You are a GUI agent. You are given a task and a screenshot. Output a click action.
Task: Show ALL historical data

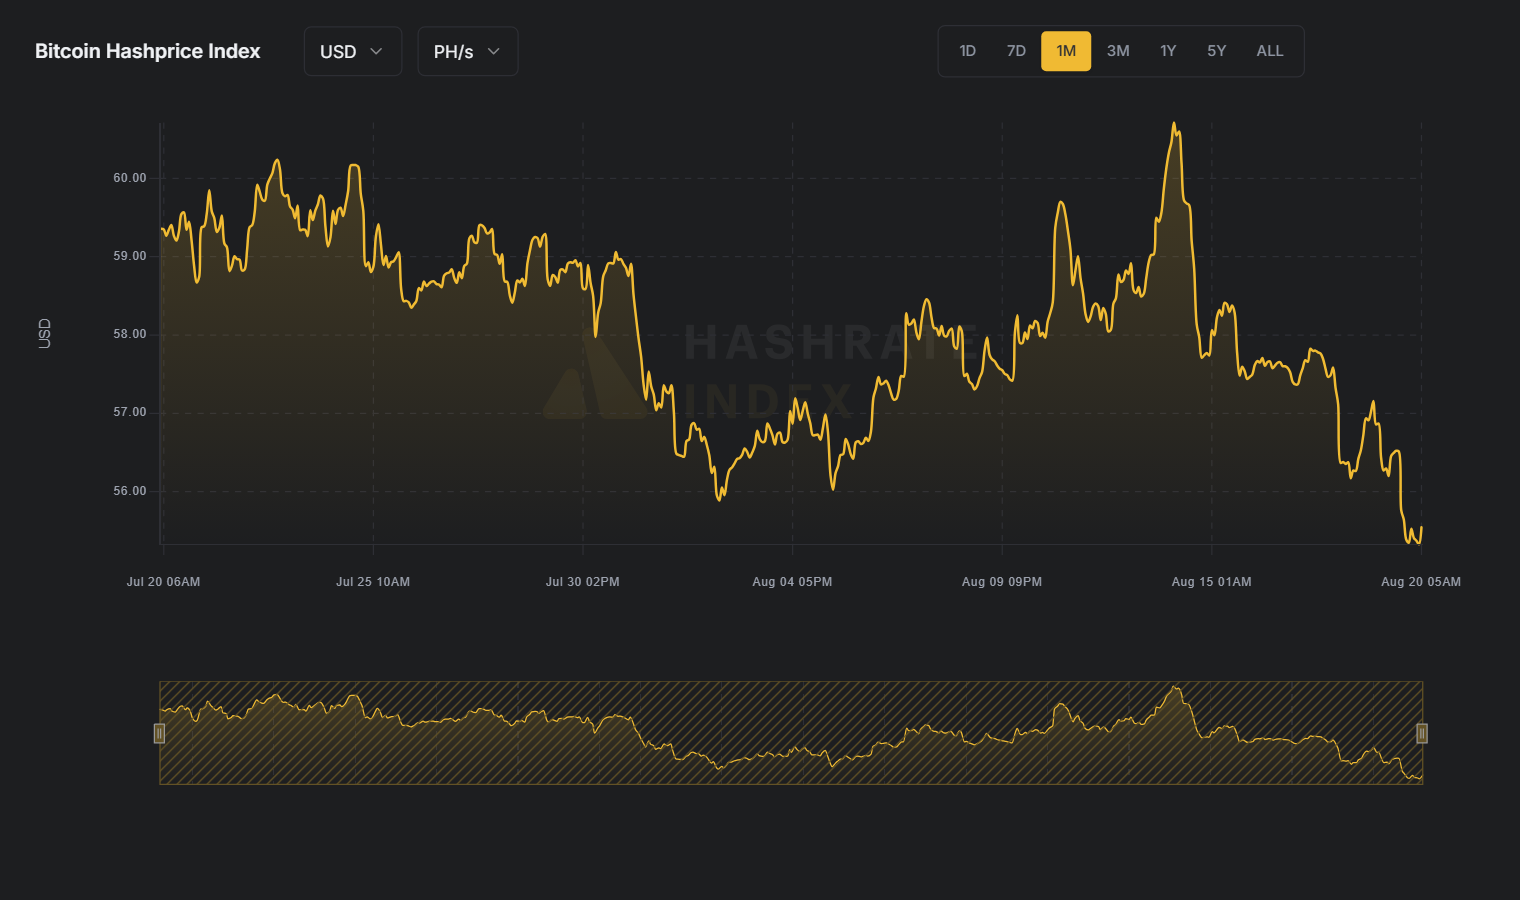[1269, 50]
